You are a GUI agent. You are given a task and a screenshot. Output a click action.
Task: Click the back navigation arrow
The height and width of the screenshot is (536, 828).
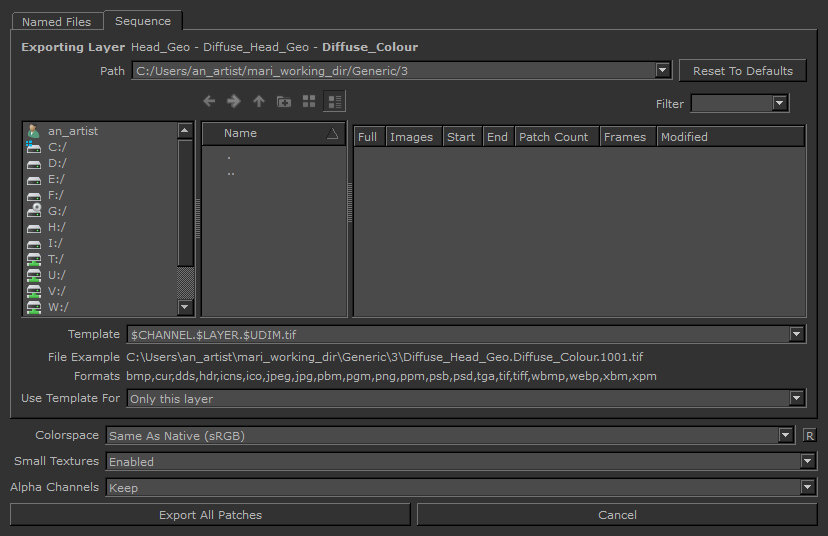pos(209,101)
